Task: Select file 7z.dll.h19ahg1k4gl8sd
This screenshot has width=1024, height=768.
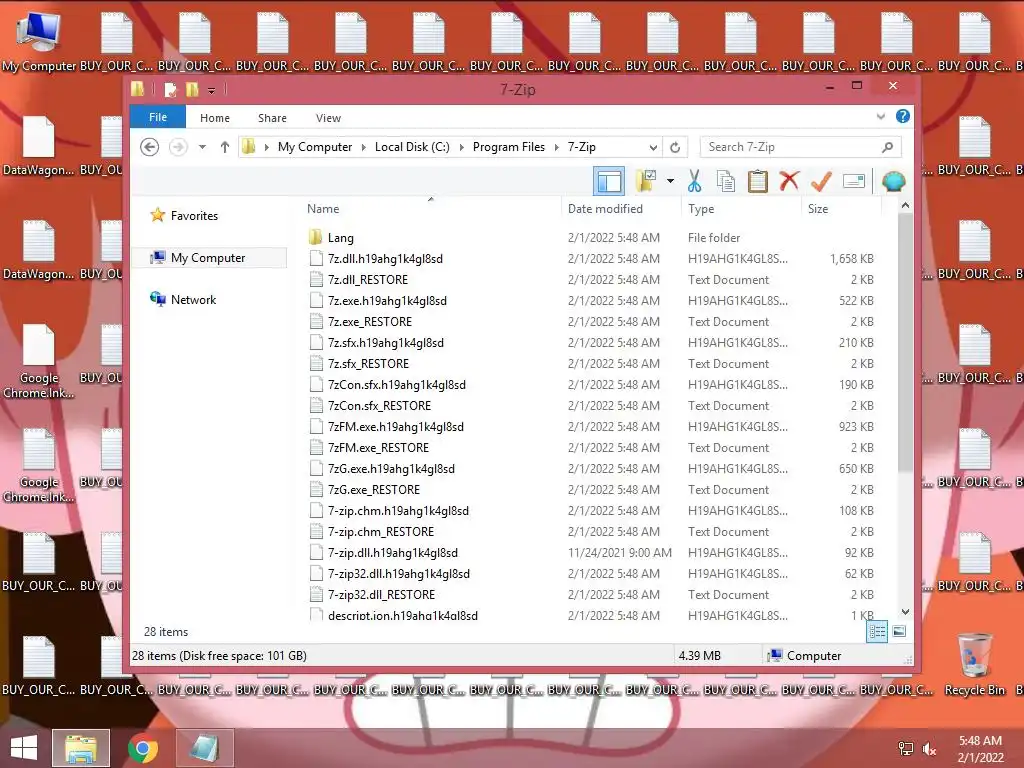Action: [385, 259]
